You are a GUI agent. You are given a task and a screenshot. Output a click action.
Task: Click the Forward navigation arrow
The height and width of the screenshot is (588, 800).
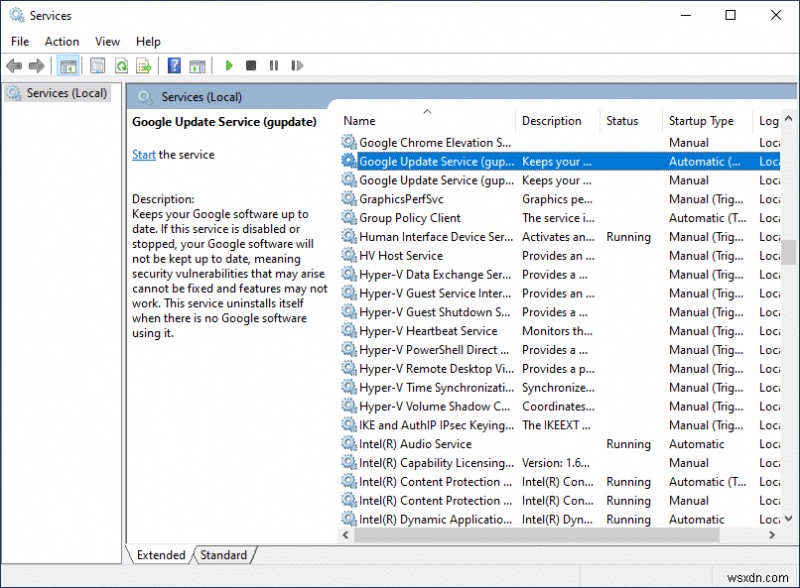[x=36, y=65]
